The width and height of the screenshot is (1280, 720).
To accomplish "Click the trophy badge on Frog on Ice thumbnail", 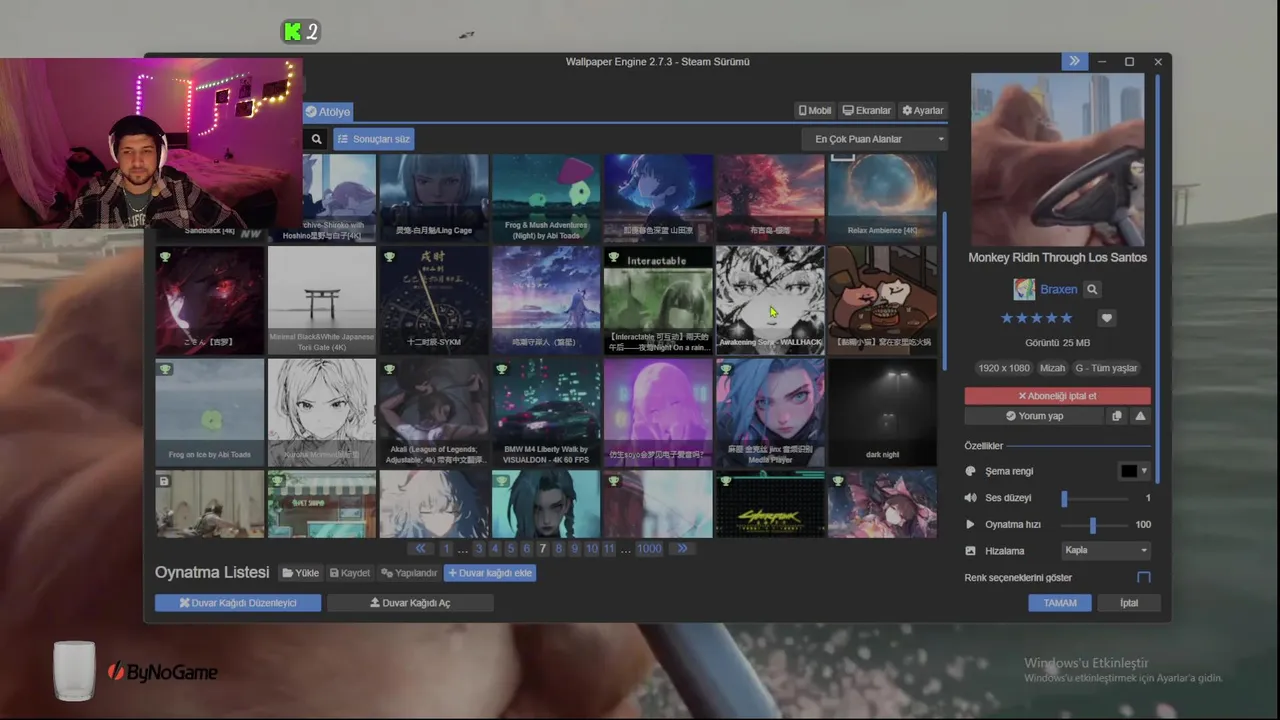I will point(166,369).
